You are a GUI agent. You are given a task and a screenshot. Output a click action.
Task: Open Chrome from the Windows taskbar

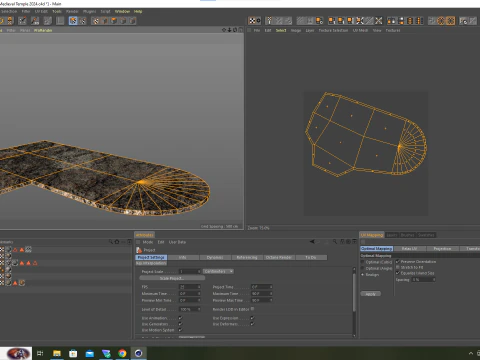coord(122,353)
